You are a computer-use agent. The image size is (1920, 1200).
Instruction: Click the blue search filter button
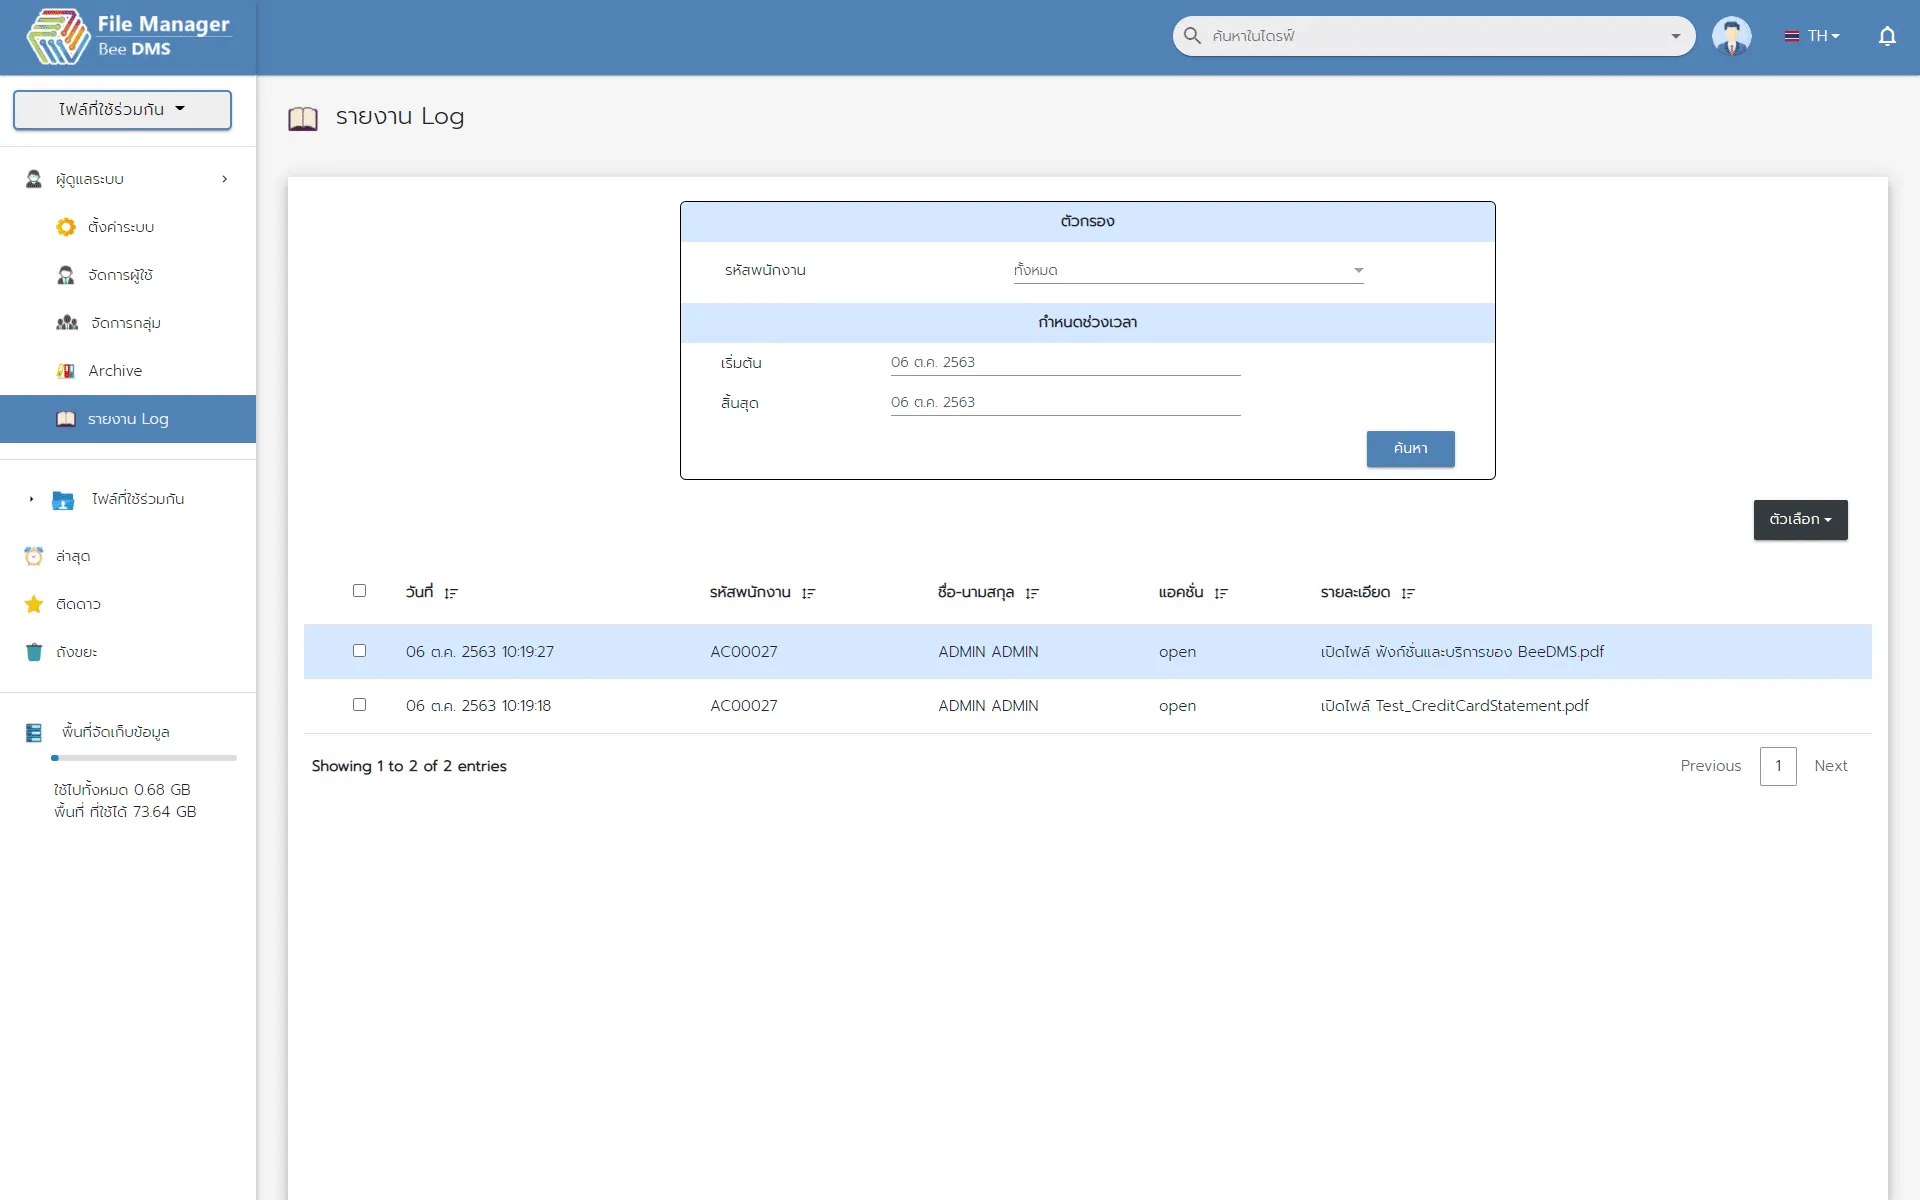coord(1410,448)
